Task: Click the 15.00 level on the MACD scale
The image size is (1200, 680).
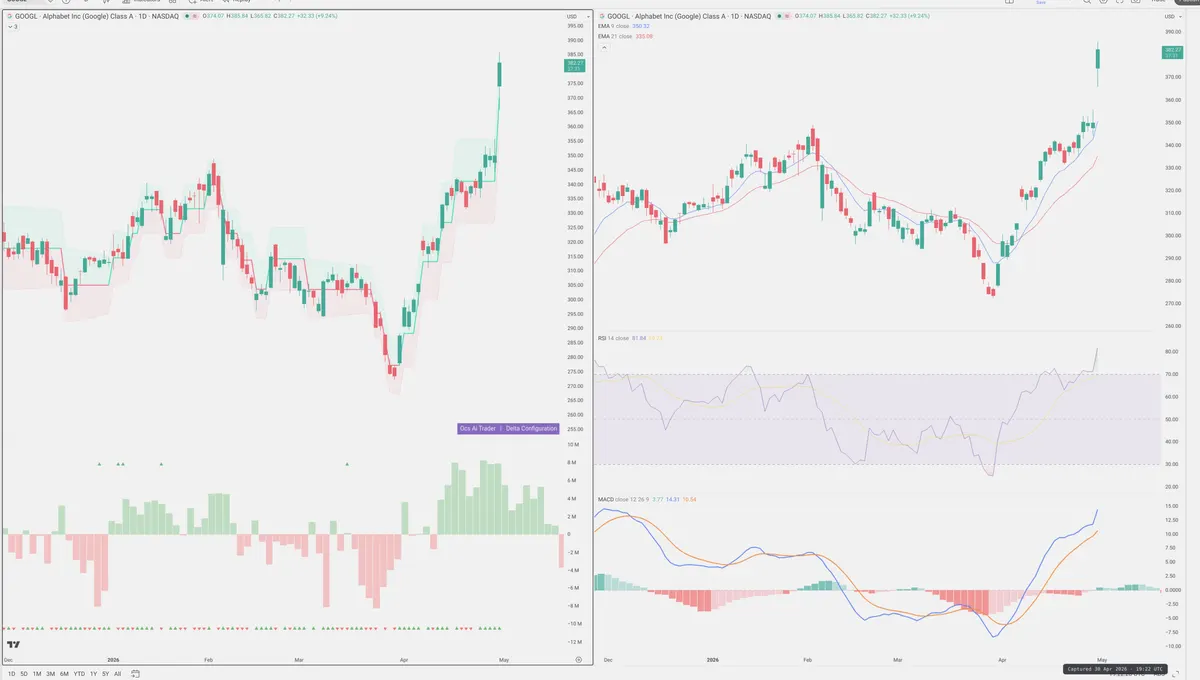Action: [x=1173, y=505]
